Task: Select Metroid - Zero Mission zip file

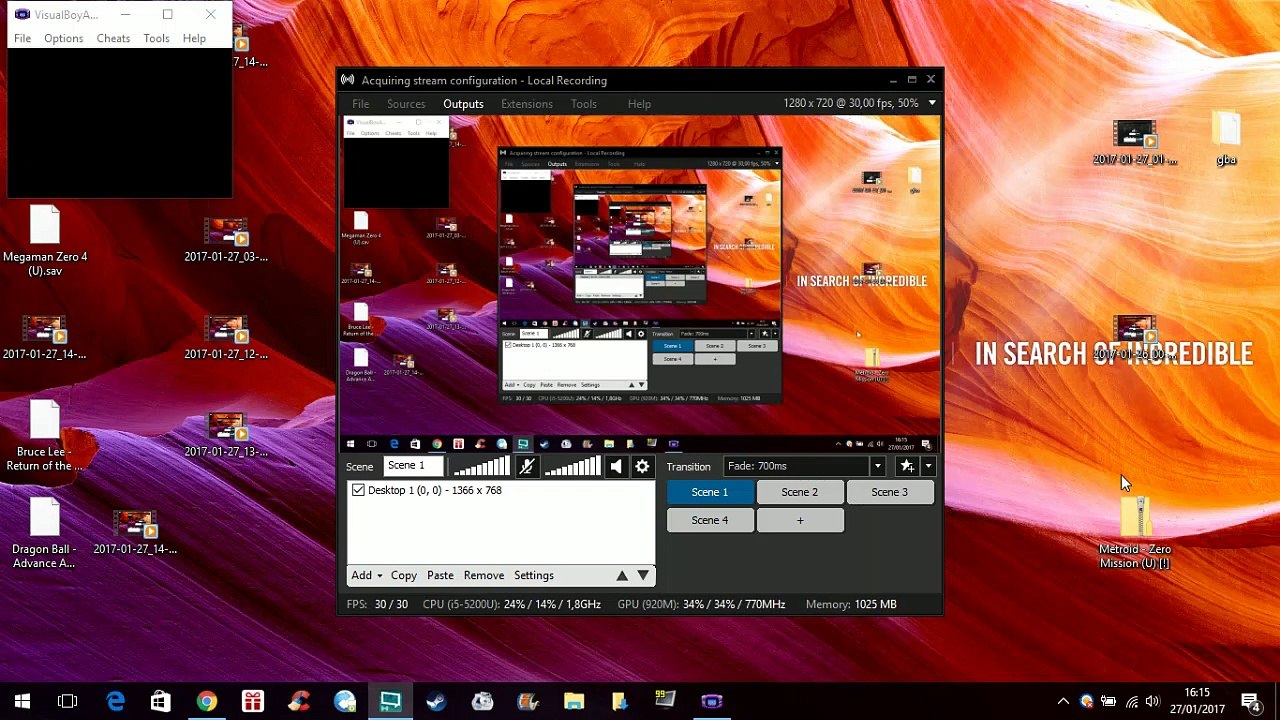Action: point(1135,532)
